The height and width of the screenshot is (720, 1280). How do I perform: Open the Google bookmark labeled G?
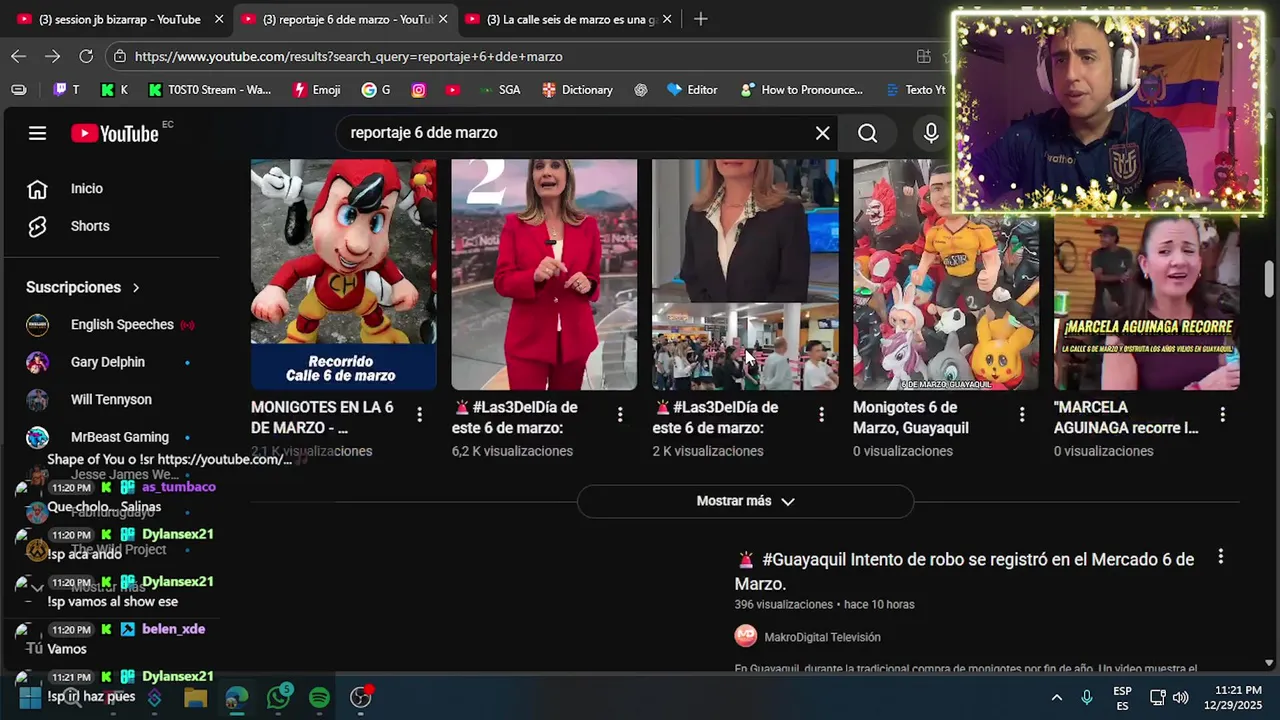[376, 90]
